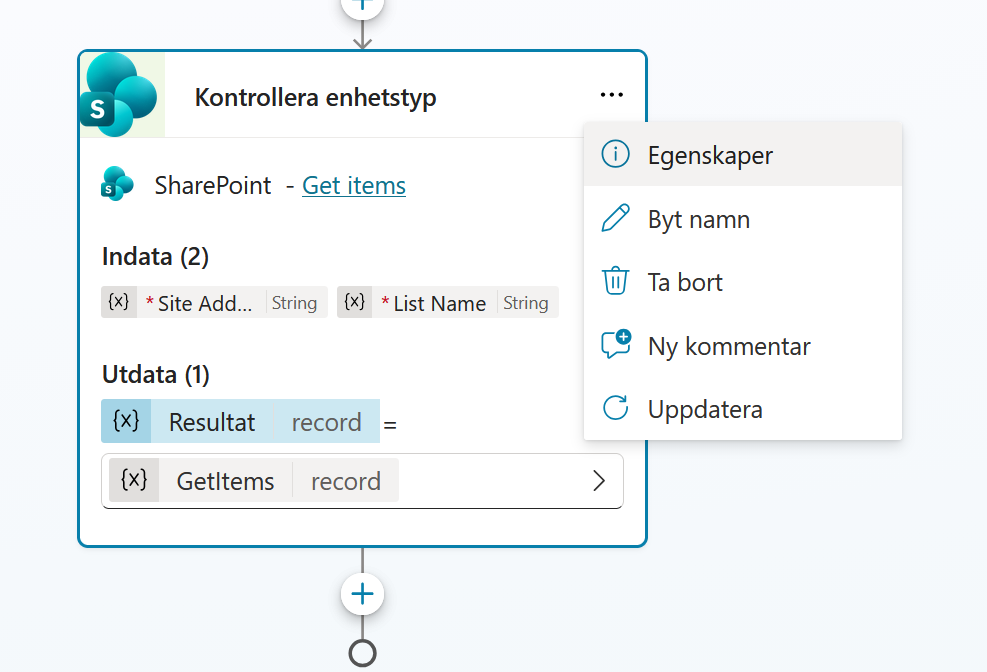987x672 pixels.
Task: Add a node with plus button above card
Action: tap(363, 6)
